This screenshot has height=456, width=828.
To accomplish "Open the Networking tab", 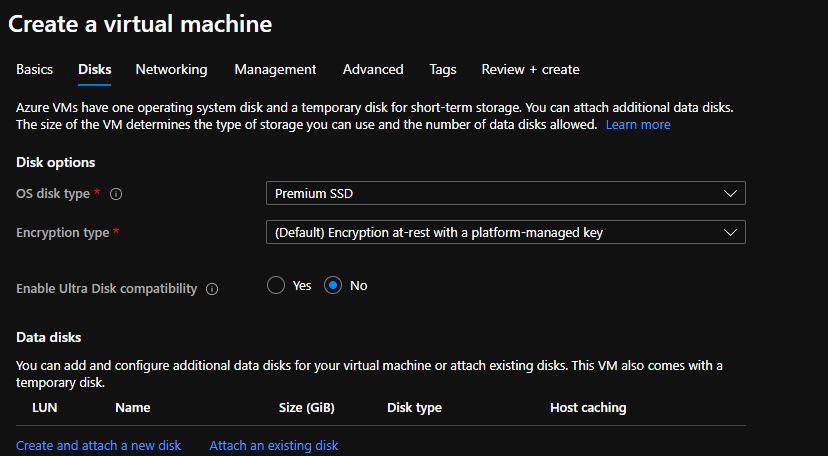I will [171, 69].
